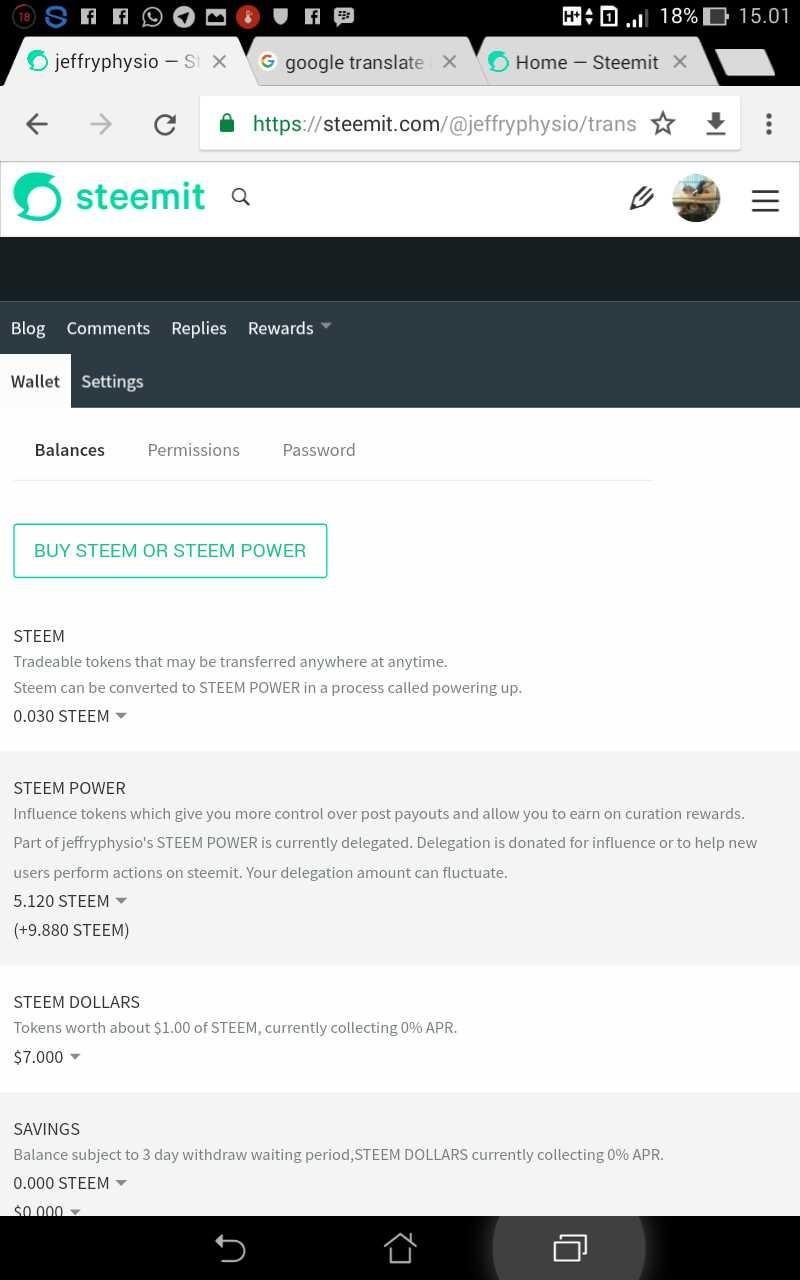Viewport: 800px width, 1280px height.
Task: Close the Home — Steemit tab
Action: (x=680, y=62)
